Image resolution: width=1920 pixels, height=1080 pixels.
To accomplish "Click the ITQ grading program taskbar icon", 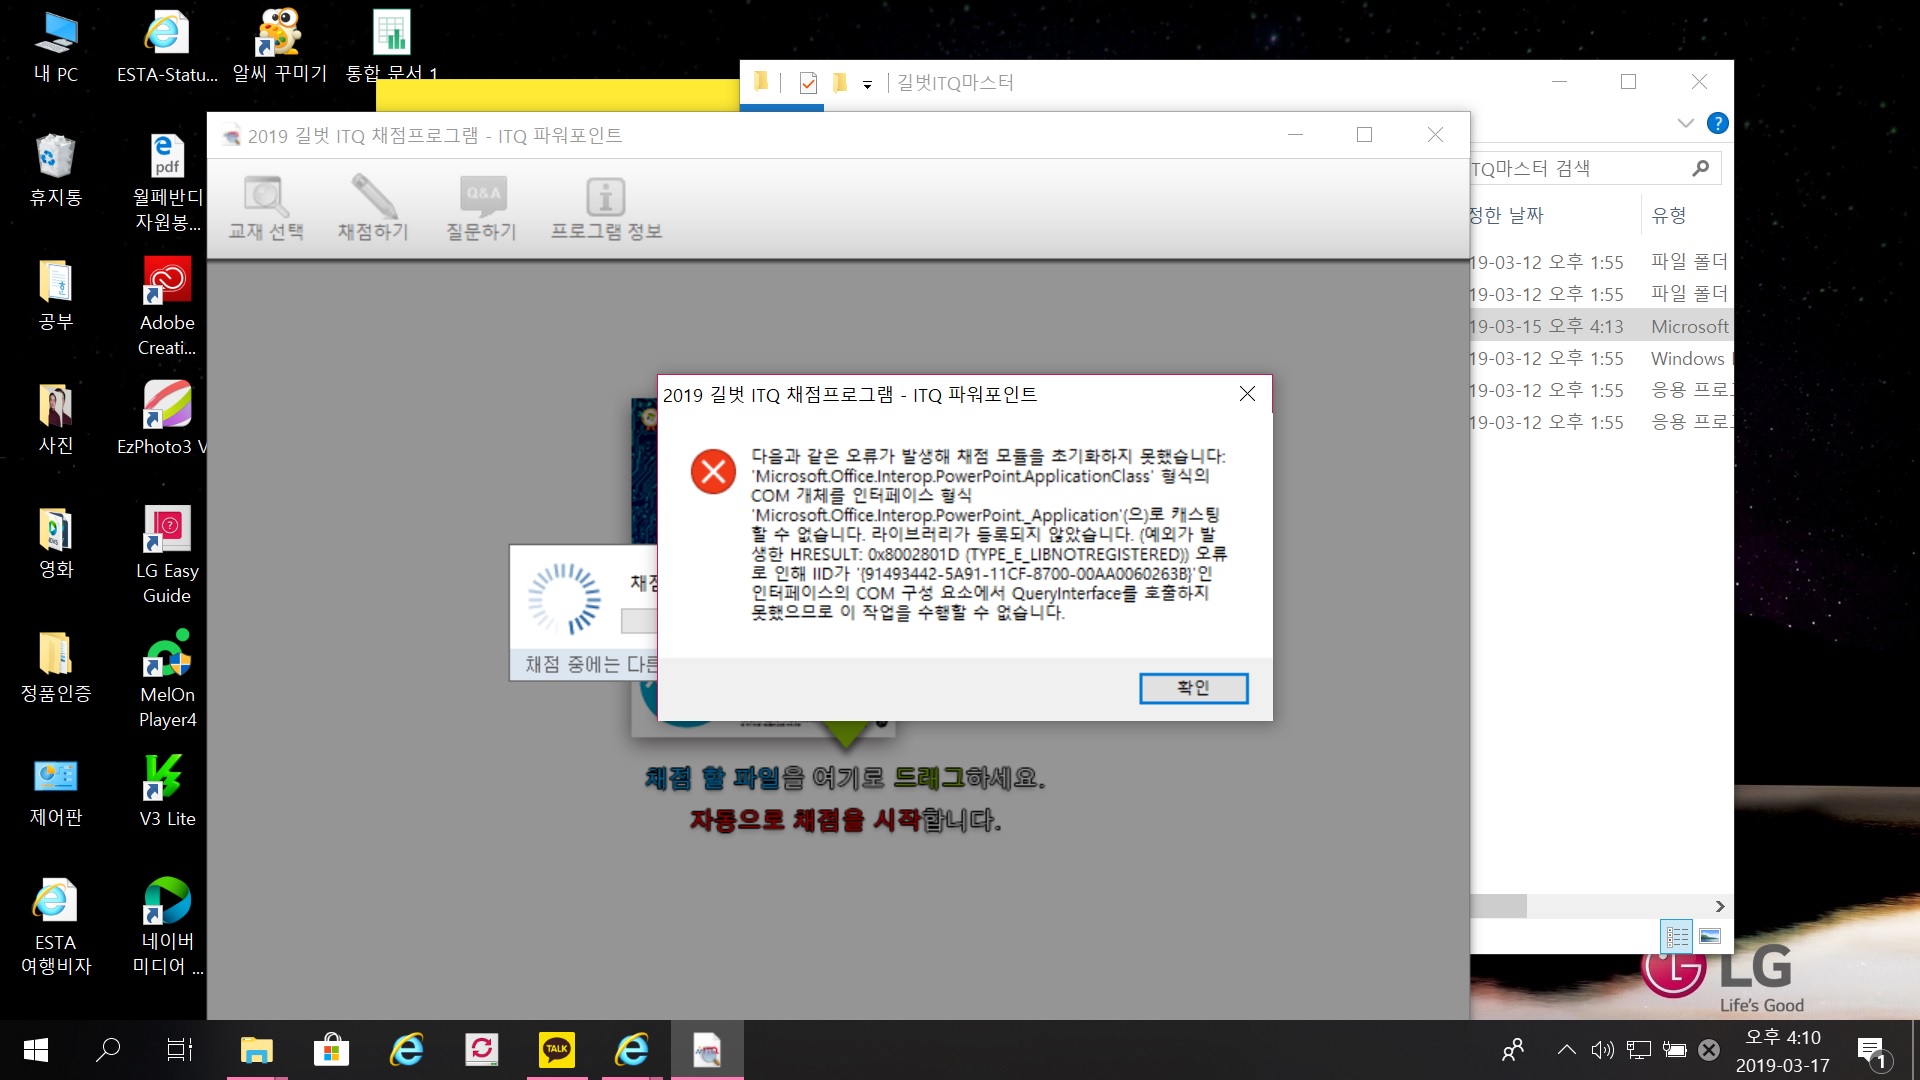I will coord(707,1050).
